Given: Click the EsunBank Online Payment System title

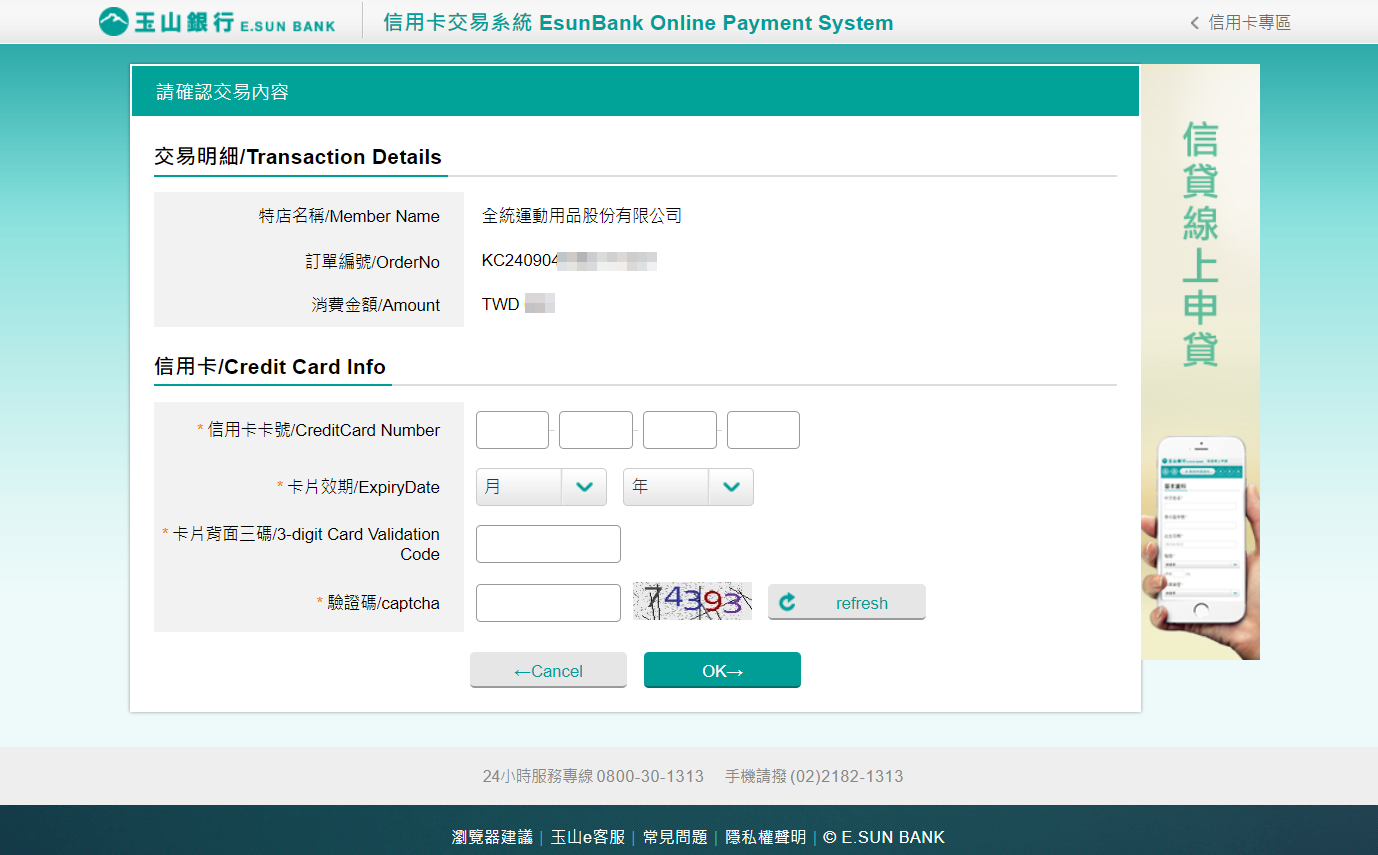Looking at the screenshot, I should click(638, 22).
